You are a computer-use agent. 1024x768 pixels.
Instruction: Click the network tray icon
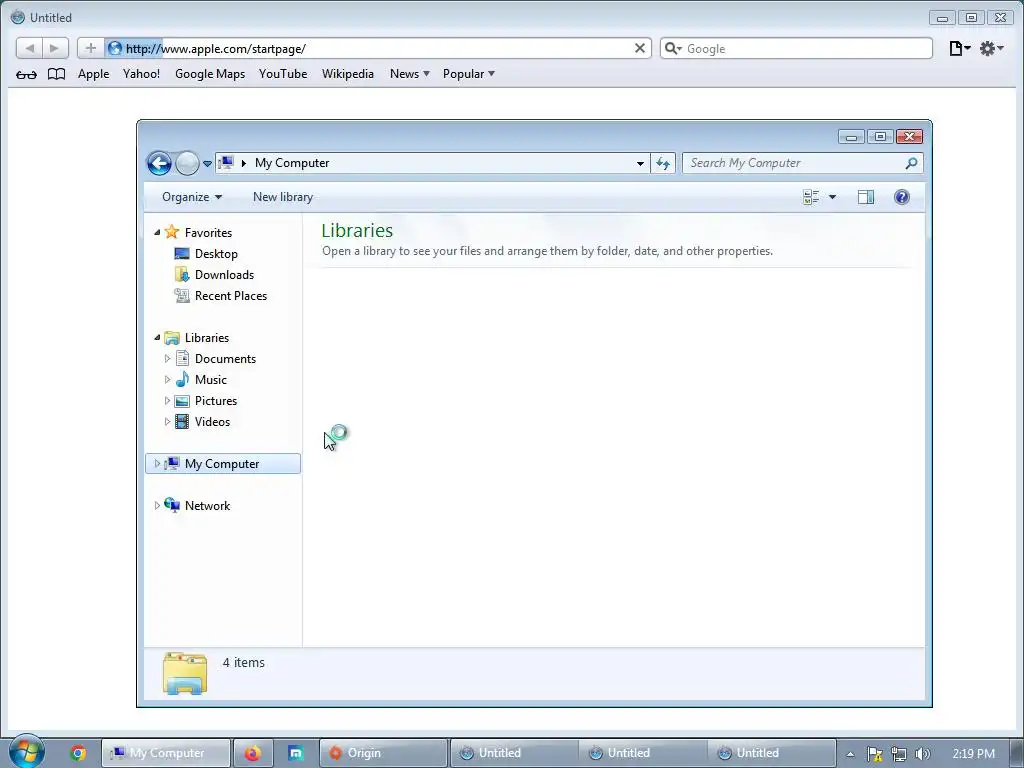pyautogui.click(x=899, y=754)
